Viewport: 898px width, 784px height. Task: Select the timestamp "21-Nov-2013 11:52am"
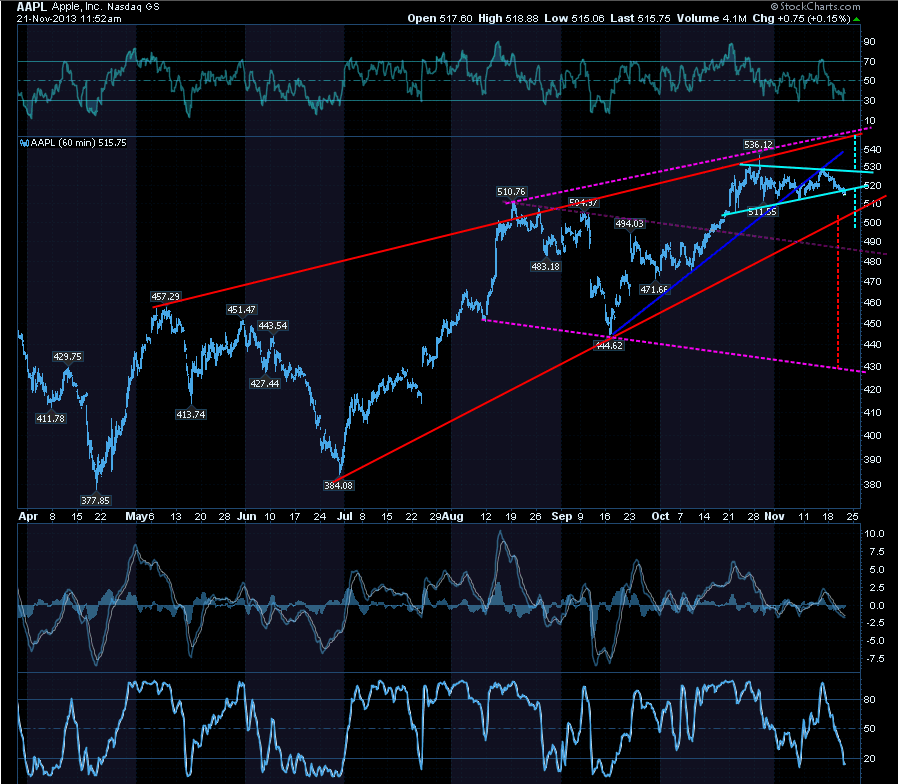69,18
